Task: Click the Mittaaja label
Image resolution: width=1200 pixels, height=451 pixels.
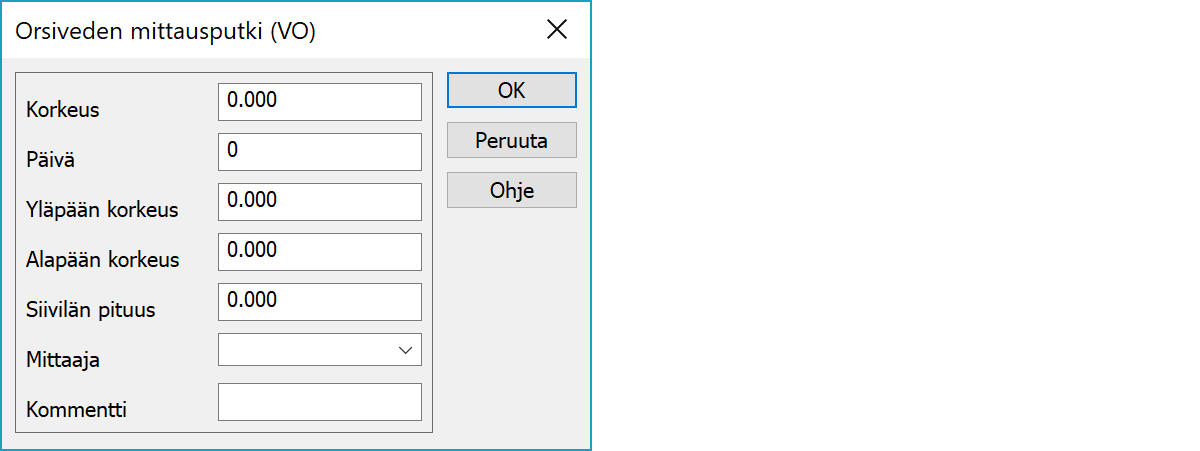Action: [x=63, y=360]
